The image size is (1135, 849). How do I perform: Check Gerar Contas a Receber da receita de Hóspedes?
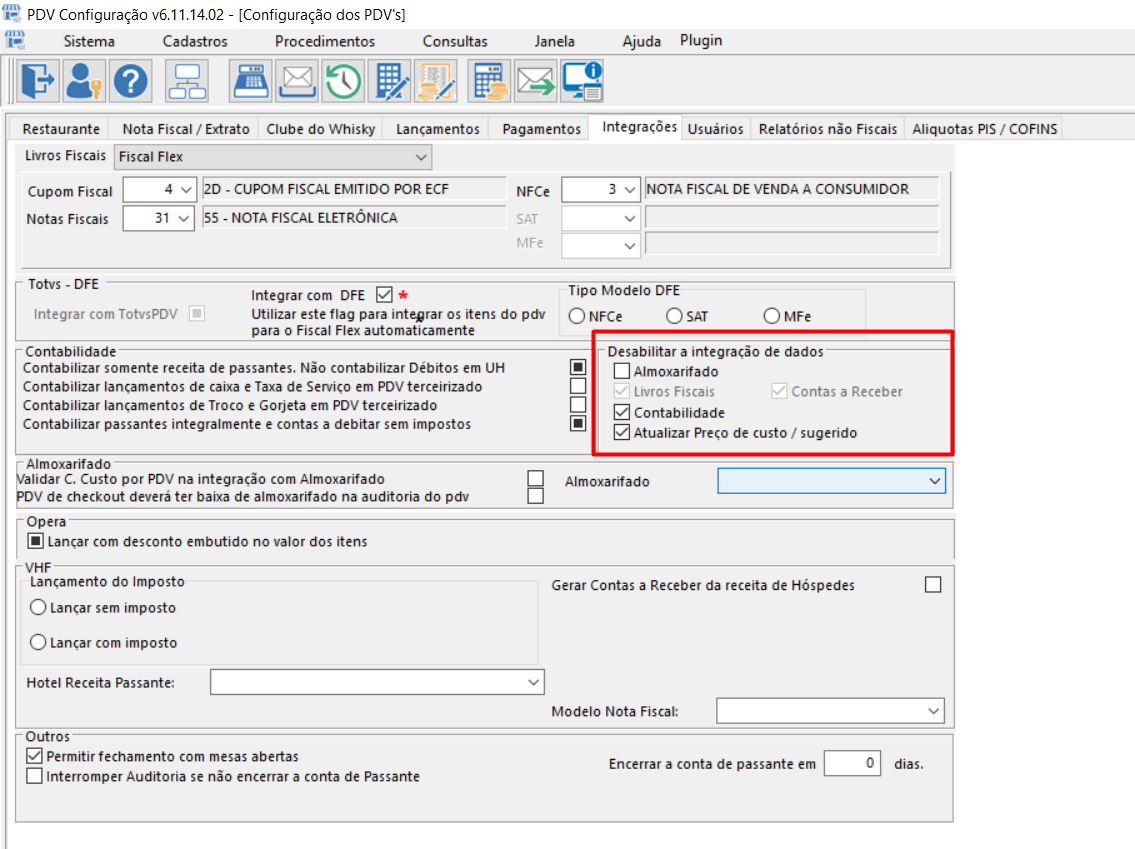click(933, 585)
